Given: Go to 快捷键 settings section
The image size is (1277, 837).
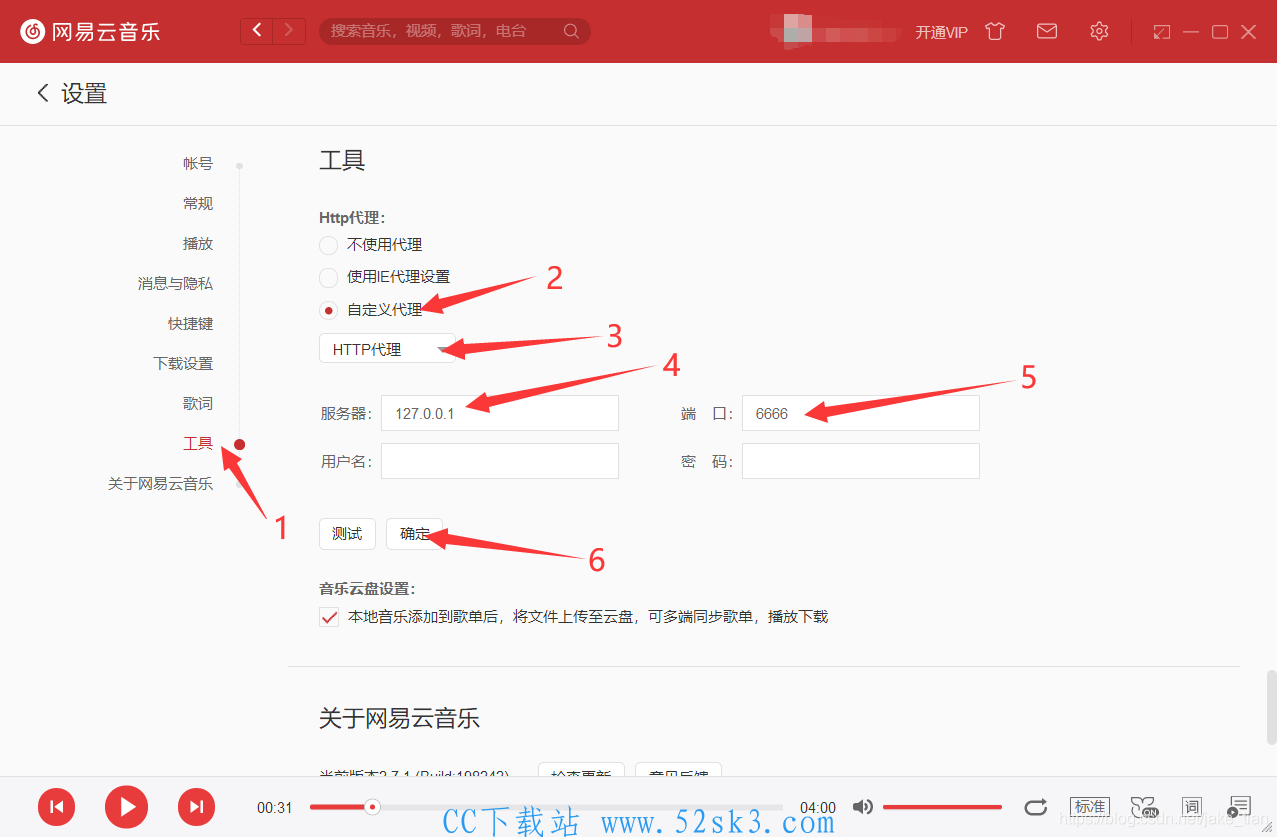Looking at the screenshot, I should tap(190, 324).
